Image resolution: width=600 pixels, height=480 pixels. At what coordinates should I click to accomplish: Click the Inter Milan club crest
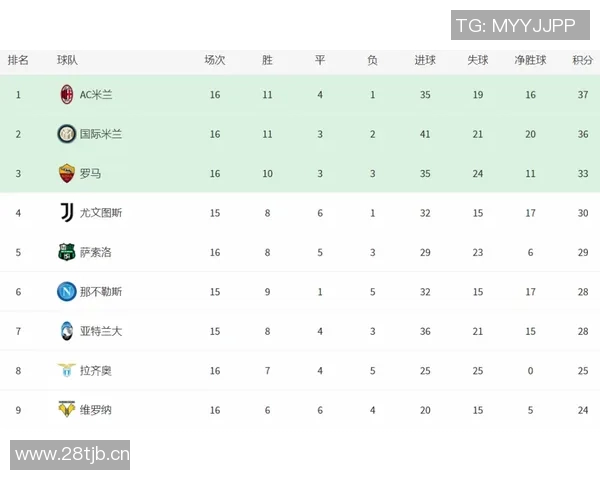(66, 134)
